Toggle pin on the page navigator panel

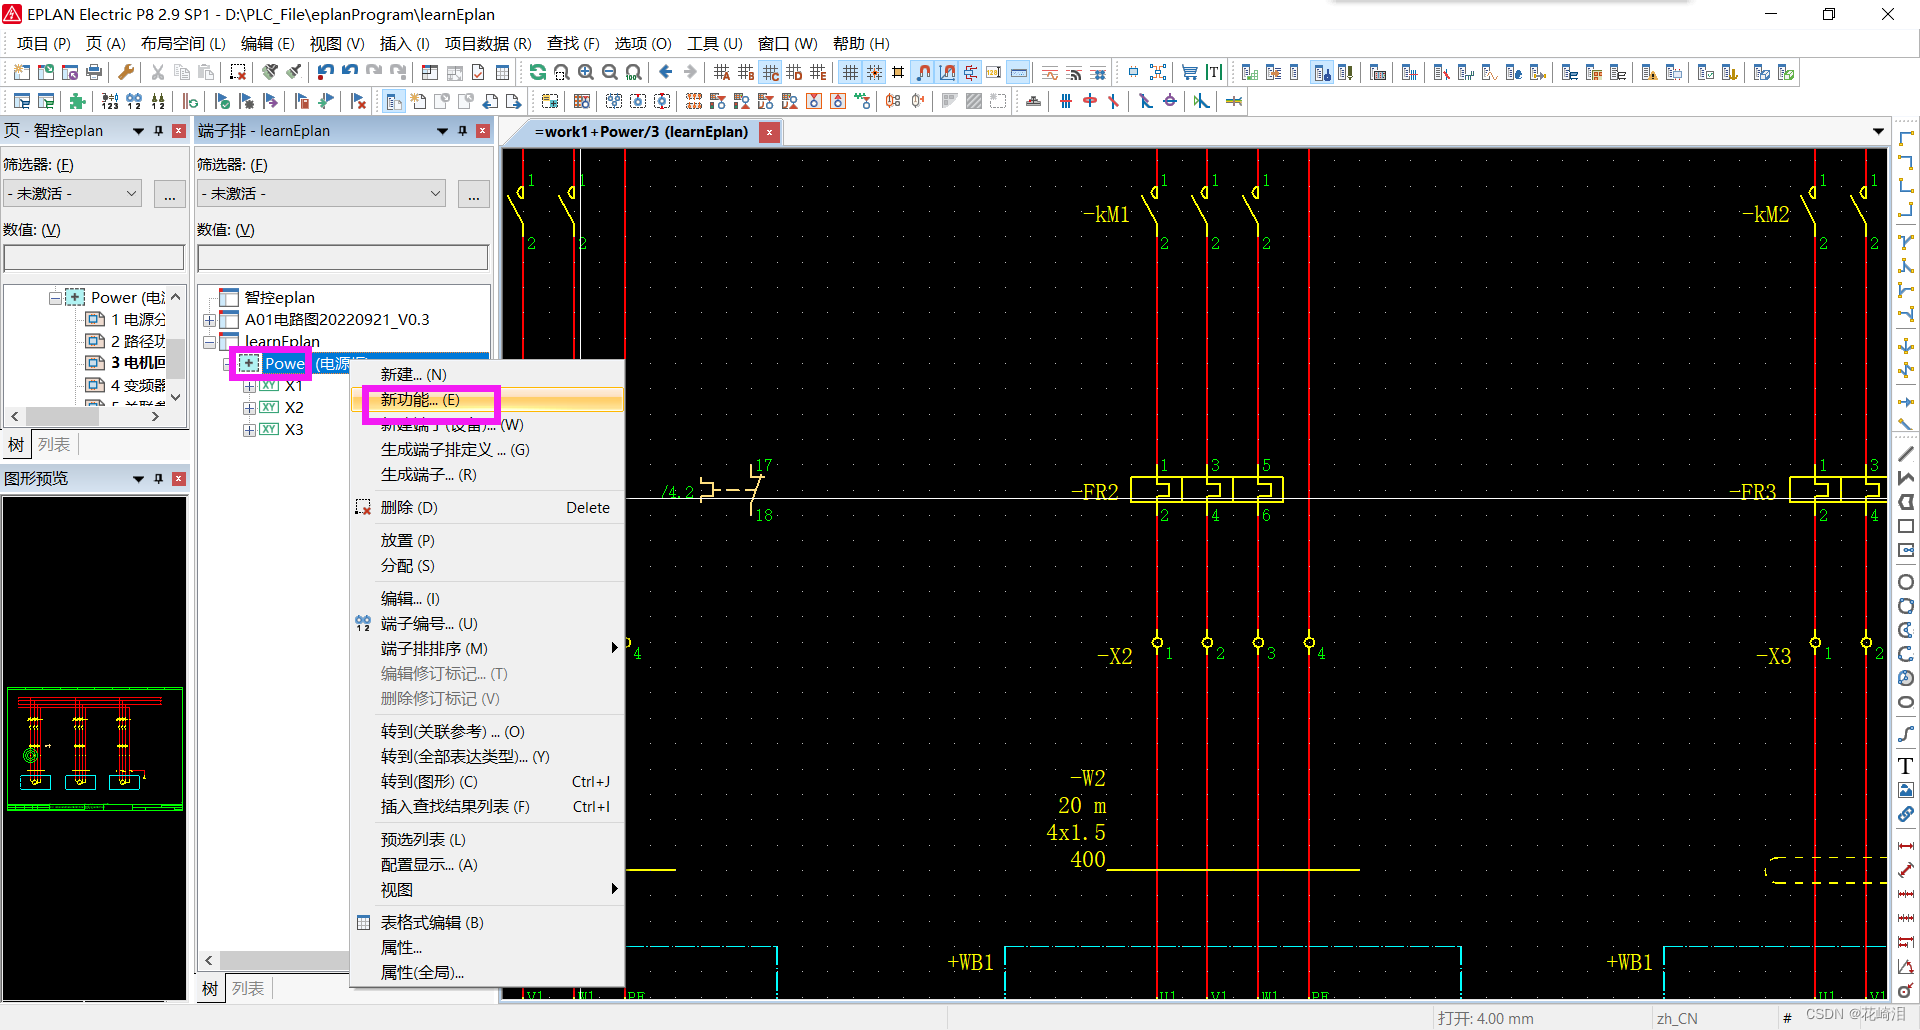click(x=158, y=131)
